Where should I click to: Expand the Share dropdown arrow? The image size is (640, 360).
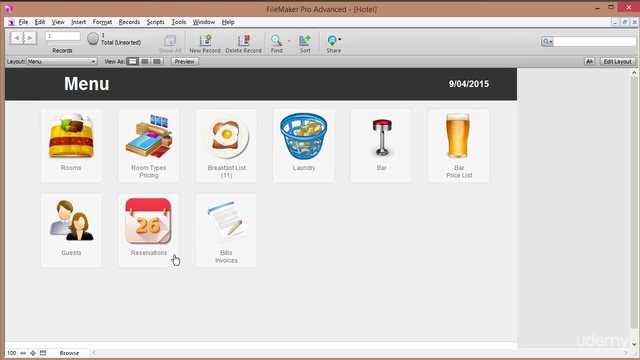(x=340, y=40)
